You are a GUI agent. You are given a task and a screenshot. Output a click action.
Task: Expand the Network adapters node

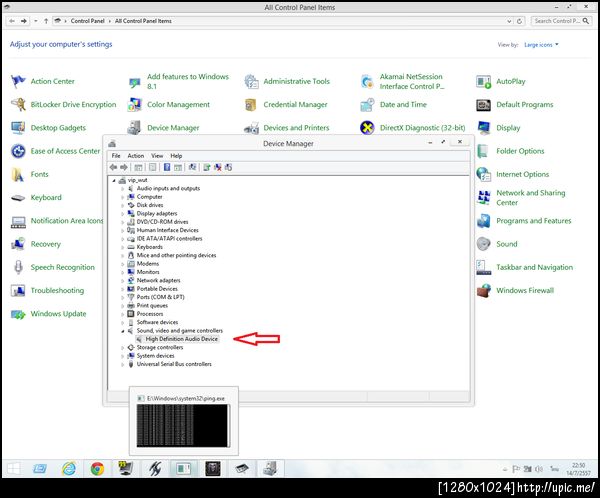(123, 281)
